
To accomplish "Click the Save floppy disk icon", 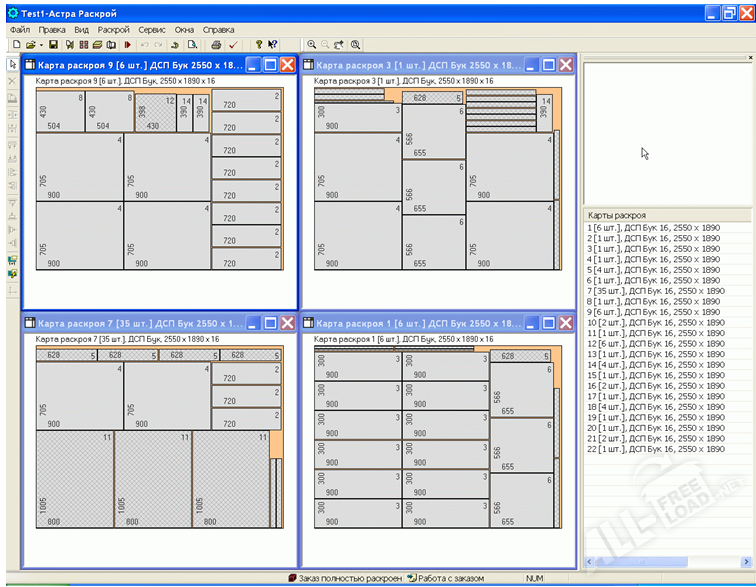I will click(x=53, y=45).
